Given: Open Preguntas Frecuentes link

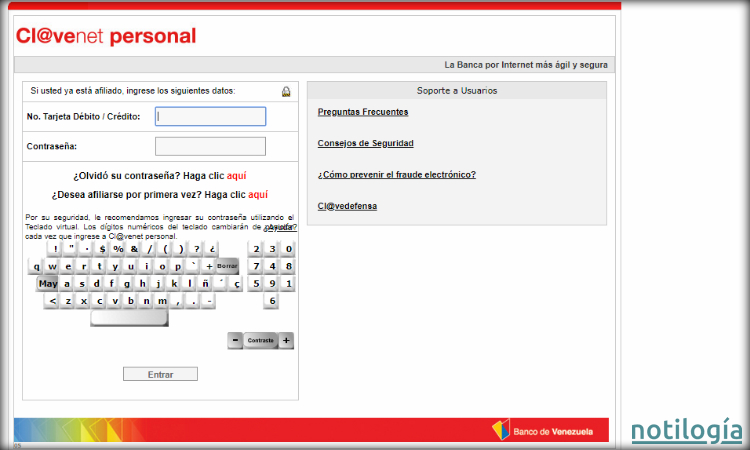Looking at the screenshot, I should 363,112.
